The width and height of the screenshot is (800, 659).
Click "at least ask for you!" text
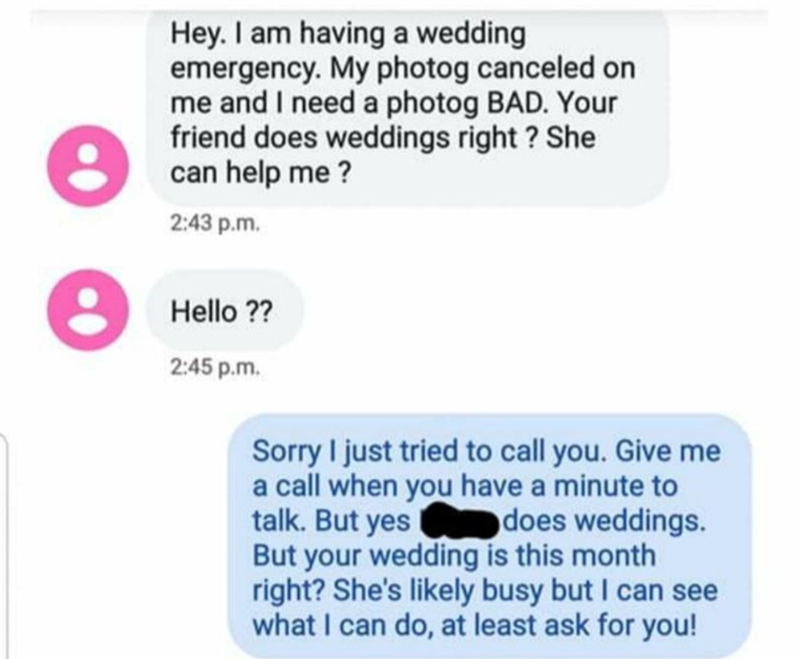click(x=568, y=625)
